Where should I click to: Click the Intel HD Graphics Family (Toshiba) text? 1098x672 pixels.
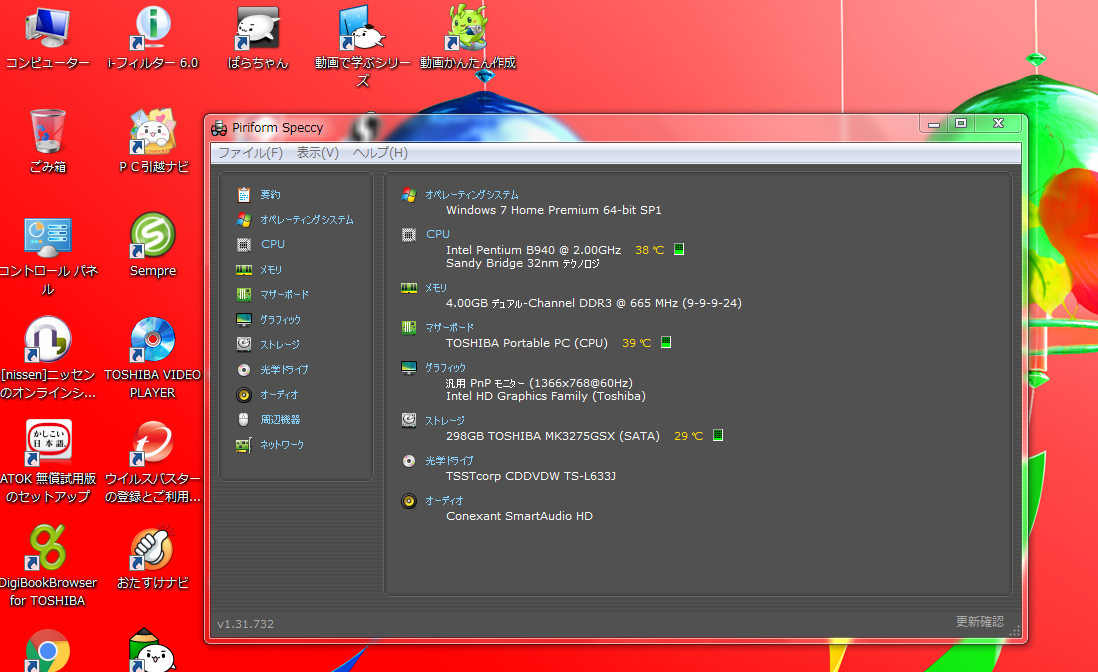546,396
